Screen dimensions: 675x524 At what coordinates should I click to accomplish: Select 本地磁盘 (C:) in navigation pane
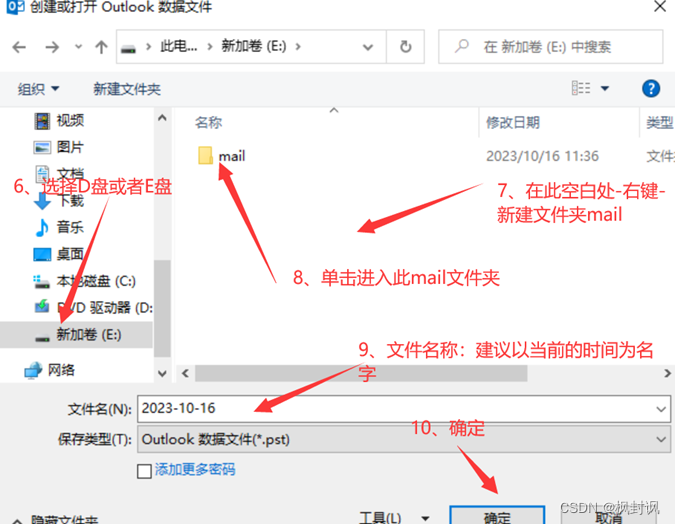(x=96, y=281)
